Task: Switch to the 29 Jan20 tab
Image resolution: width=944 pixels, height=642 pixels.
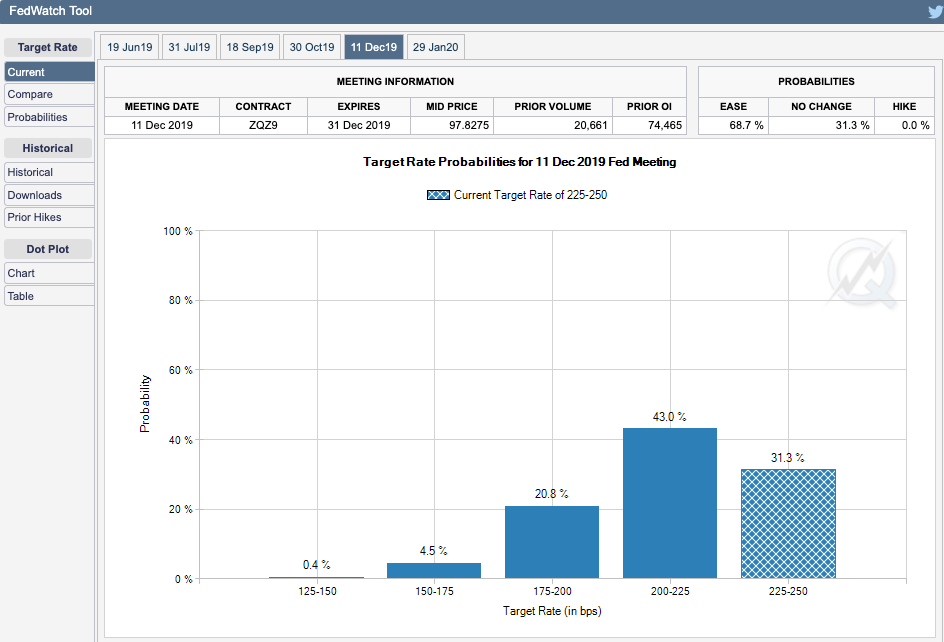Action: (435, 47)
